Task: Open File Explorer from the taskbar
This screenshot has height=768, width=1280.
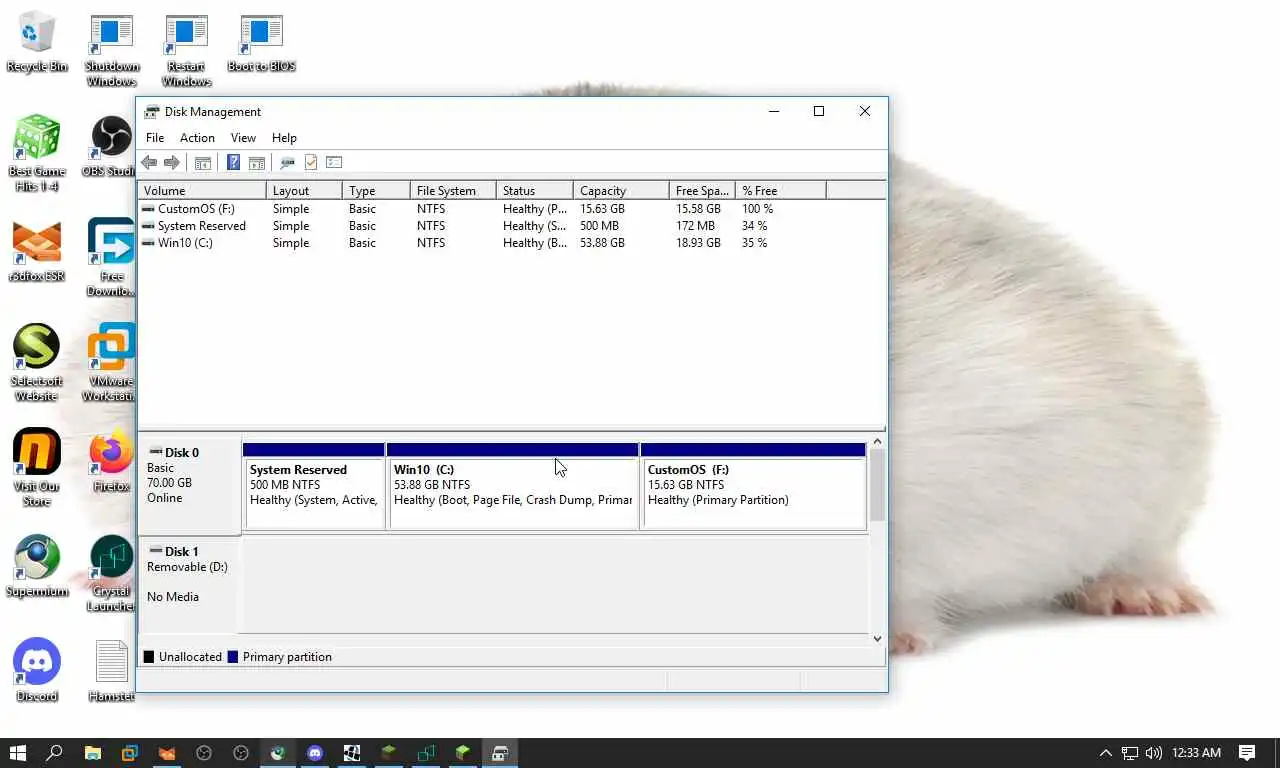Action: [92, 753]
